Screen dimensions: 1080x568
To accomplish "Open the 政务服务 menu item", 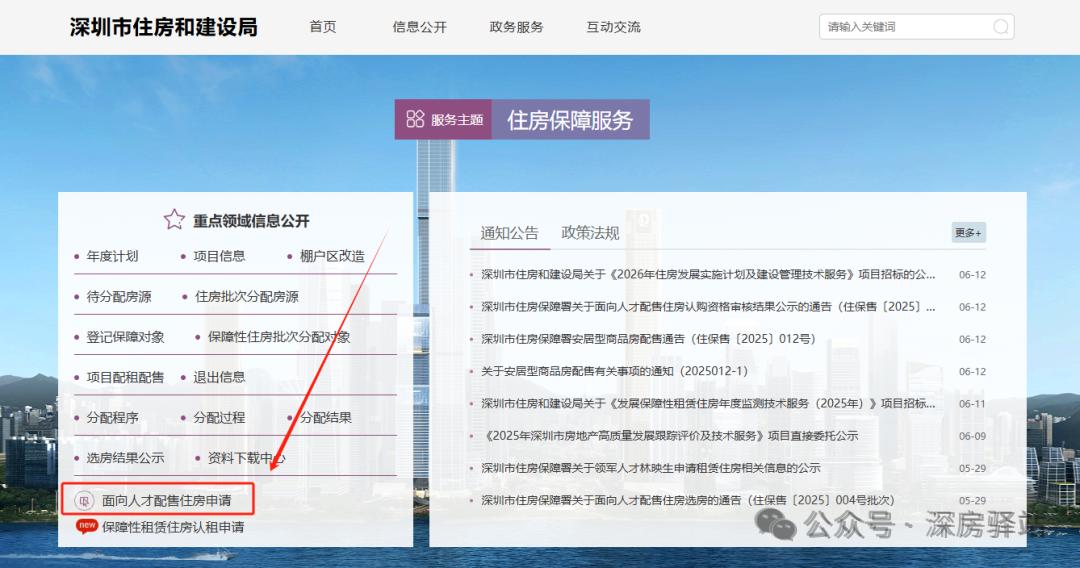I will (517, 27).
